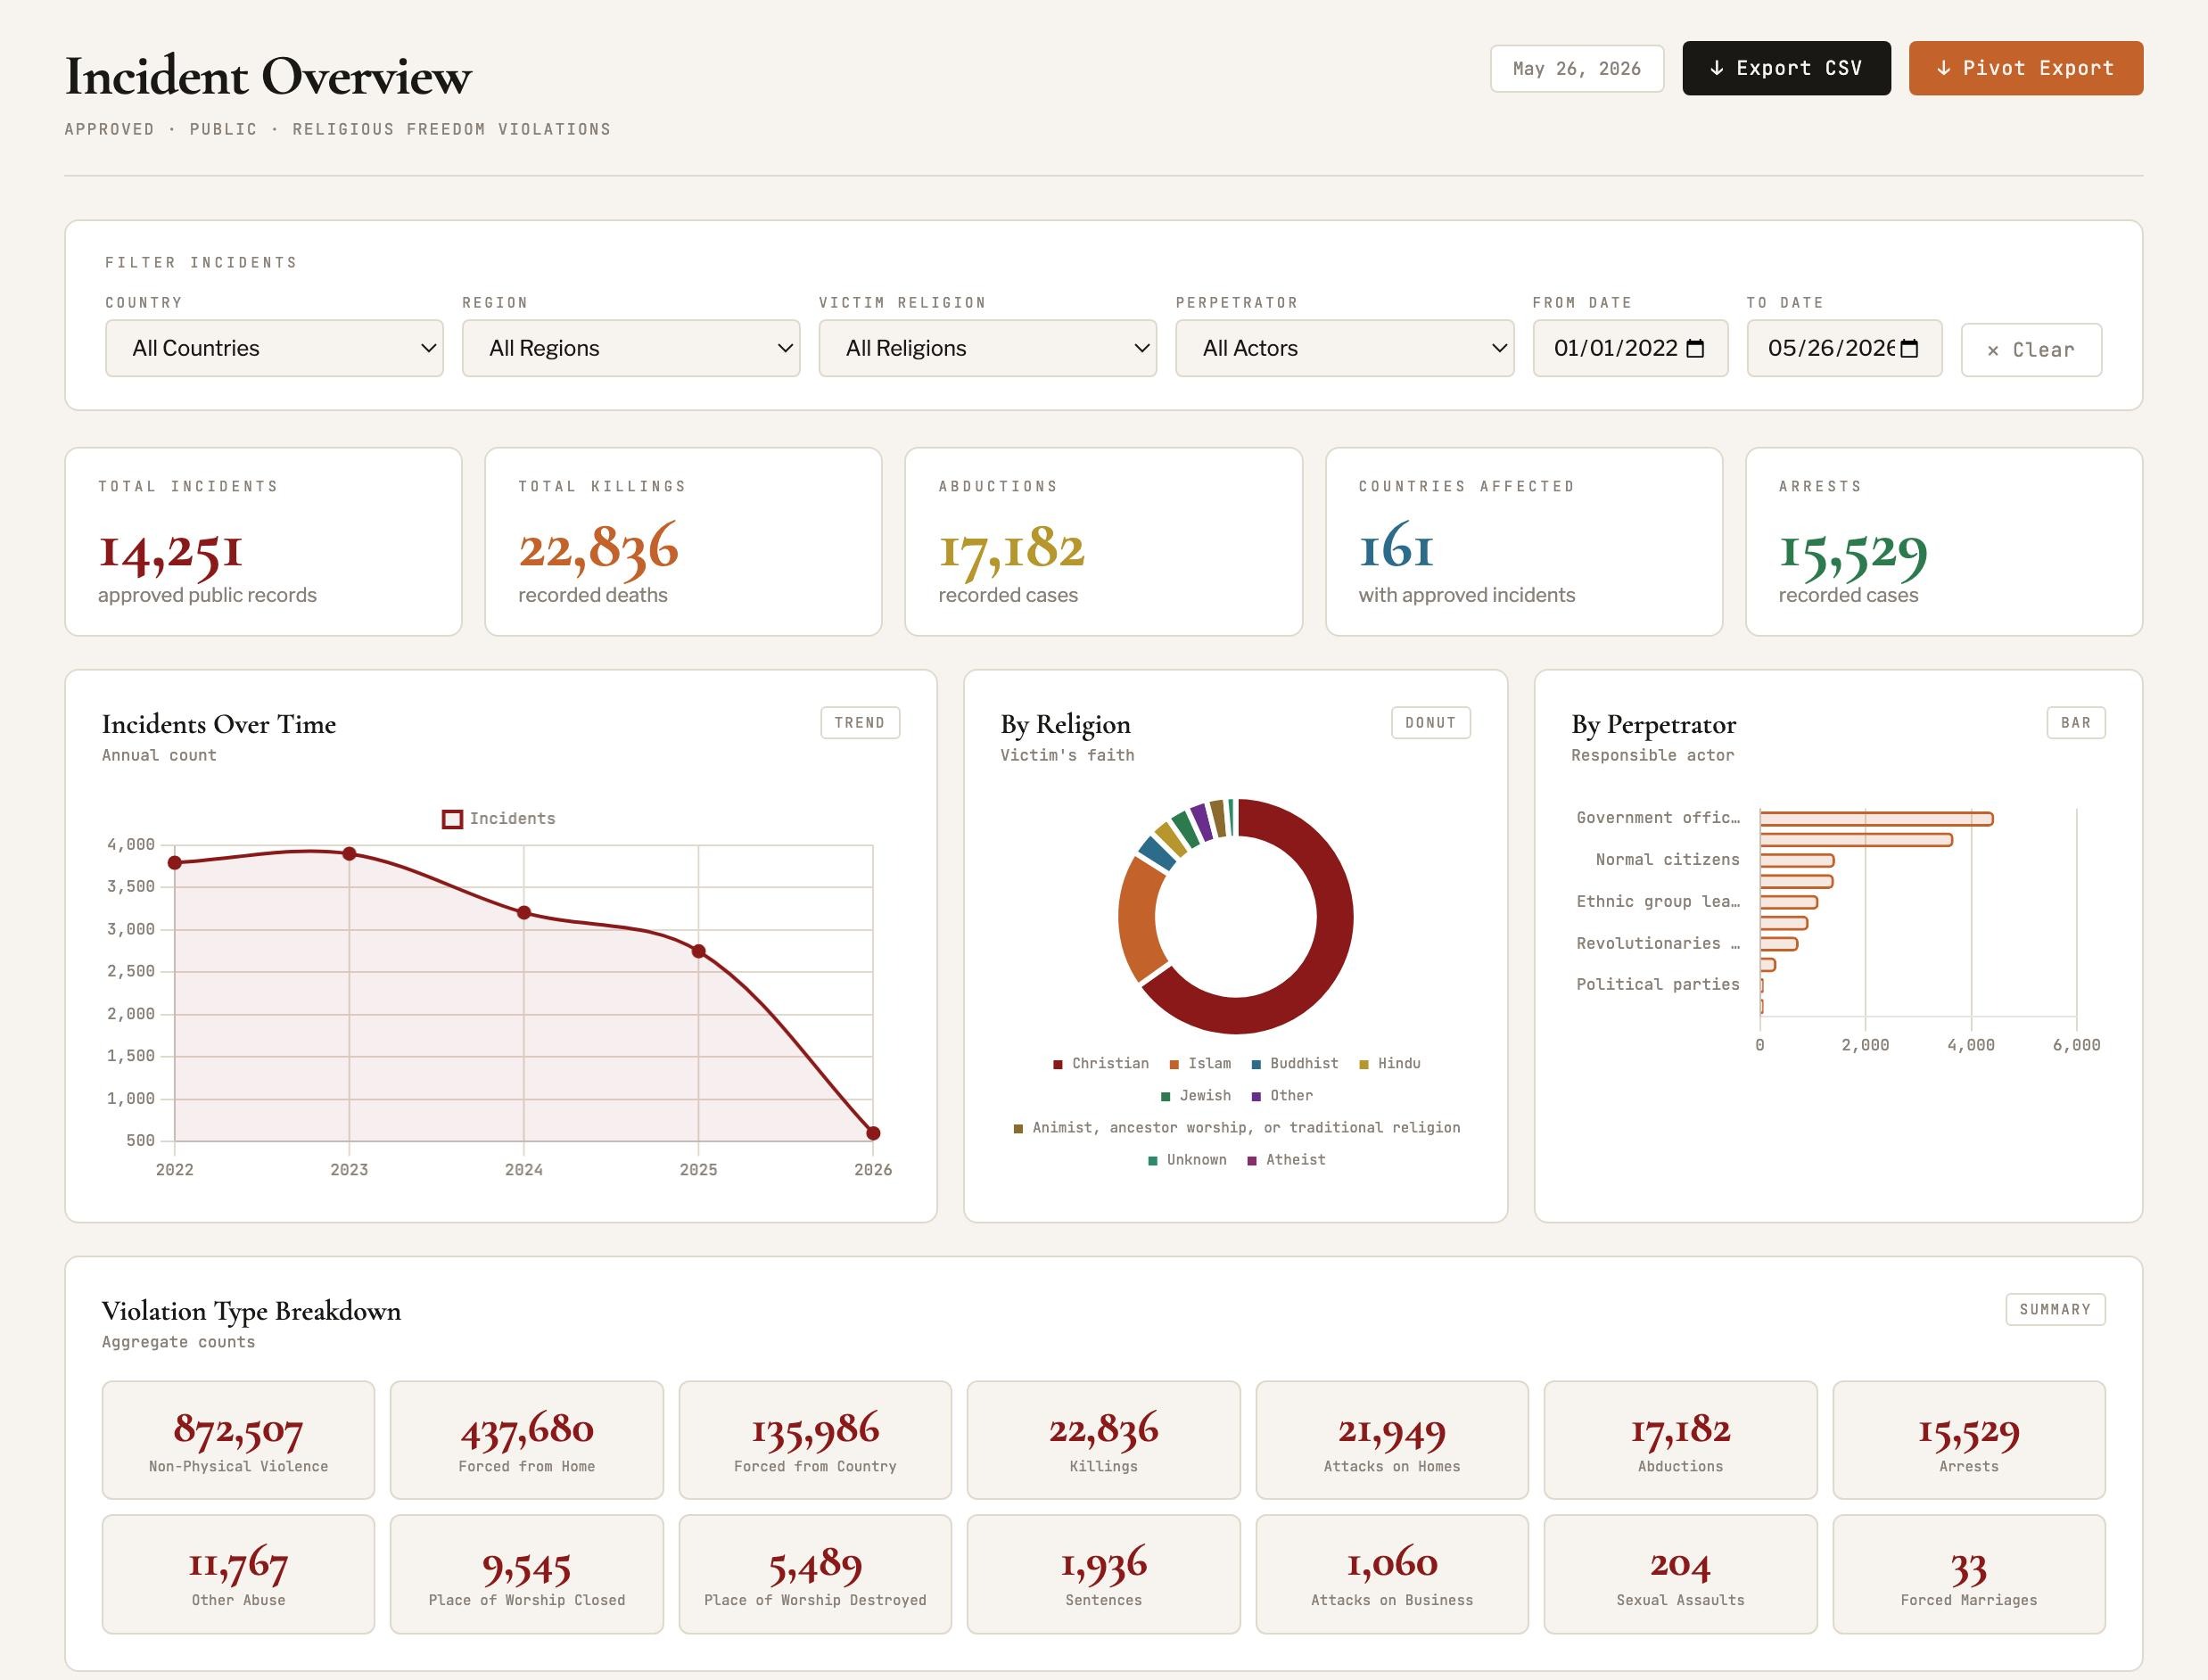Click the Export CSV button
This screenshot has width=2208, height=1680.
coord(1786,68)
